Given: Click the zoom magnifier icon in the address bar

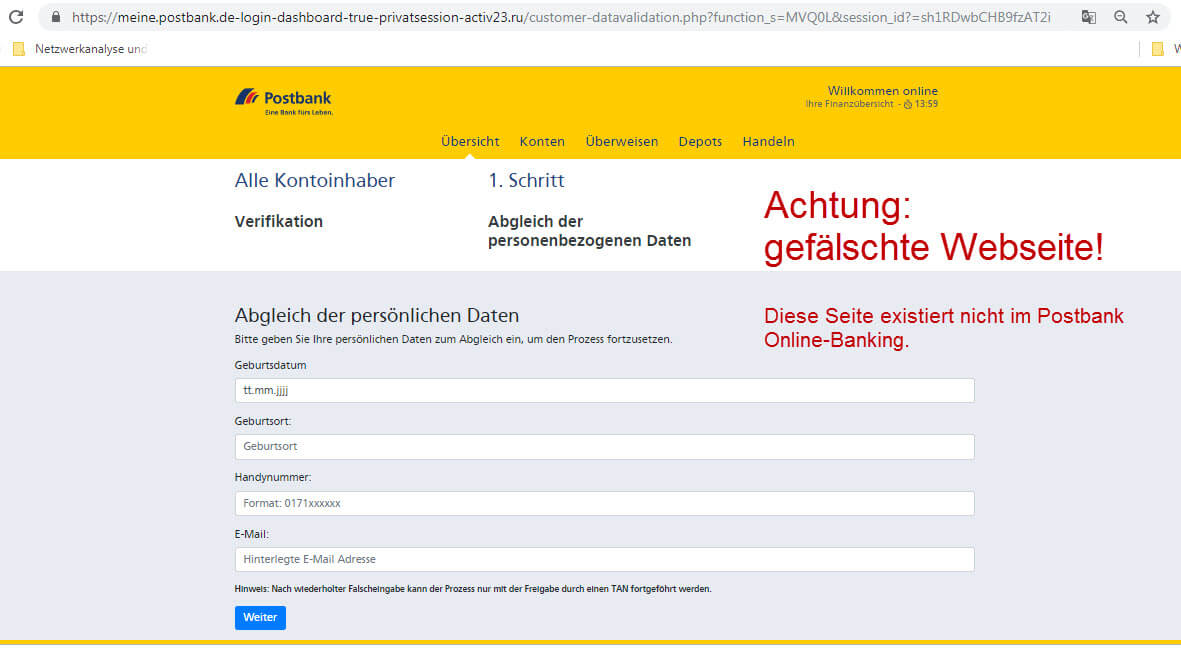Looking at the screenshot, I should click(x=1121, y=17).
